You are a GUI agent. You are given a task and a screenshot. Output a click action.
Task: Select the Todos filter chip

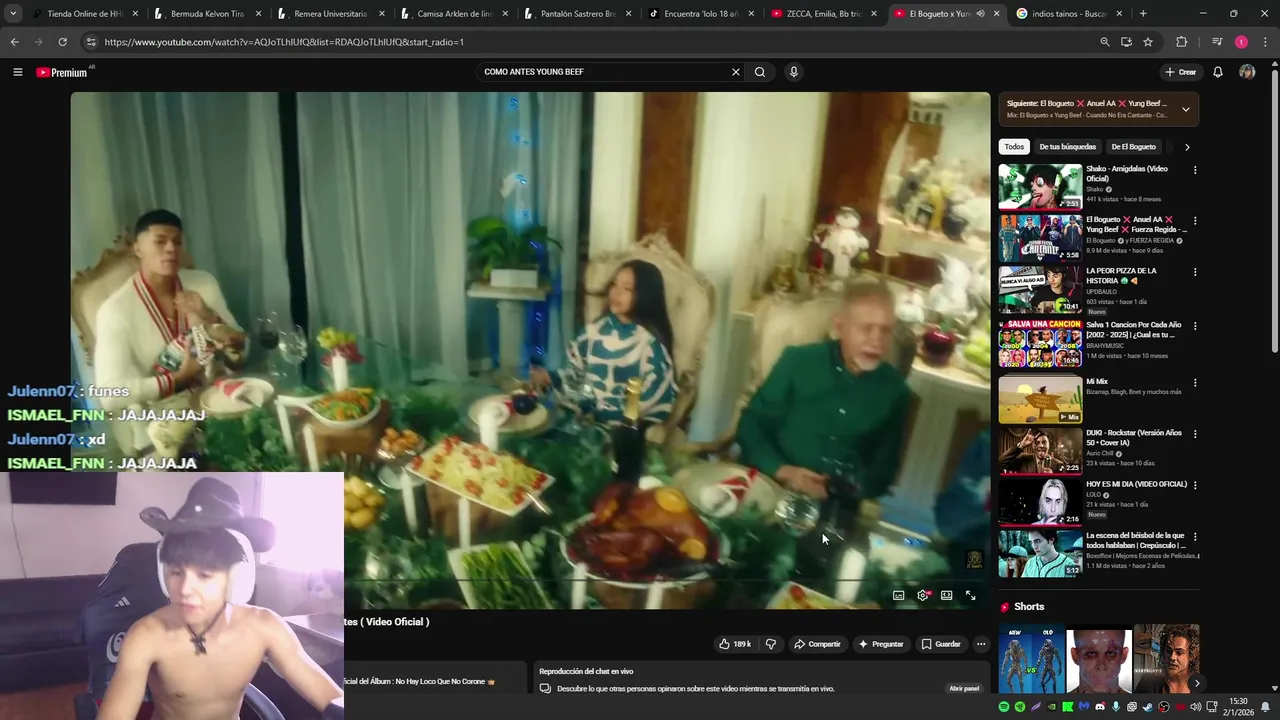click(x=1014, y=147)
